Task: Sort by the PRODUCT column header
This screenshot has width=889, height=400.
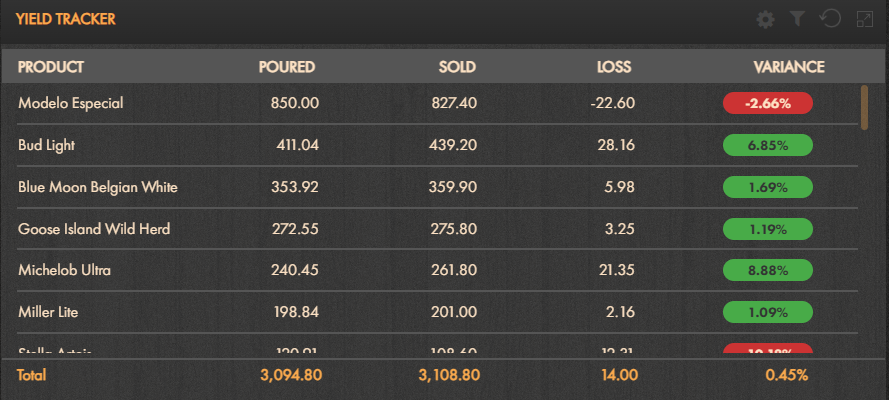Action: tap(50, 67)
